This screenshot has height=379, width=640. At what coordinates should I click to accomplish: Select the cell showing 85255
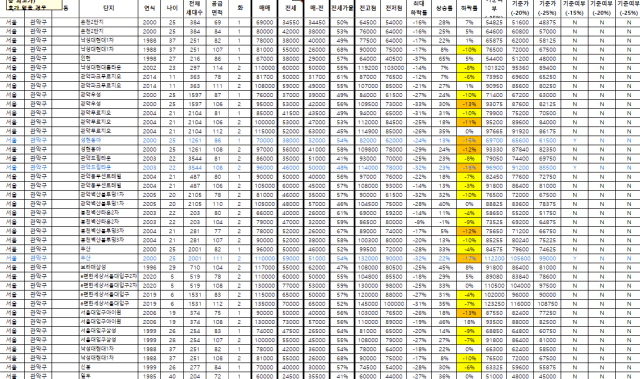click(494, 240)
